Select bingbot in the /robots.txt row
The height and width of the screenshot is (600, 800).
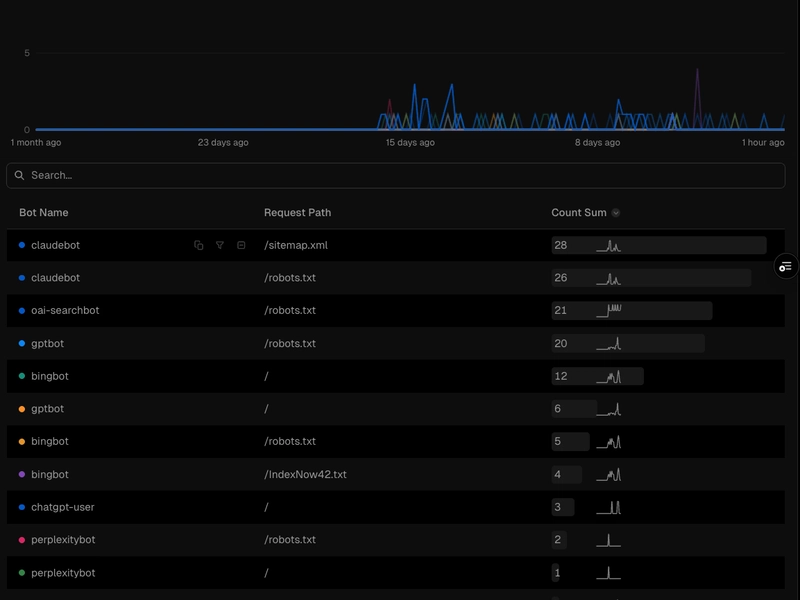pyautogui.click(x=50, y=442)
